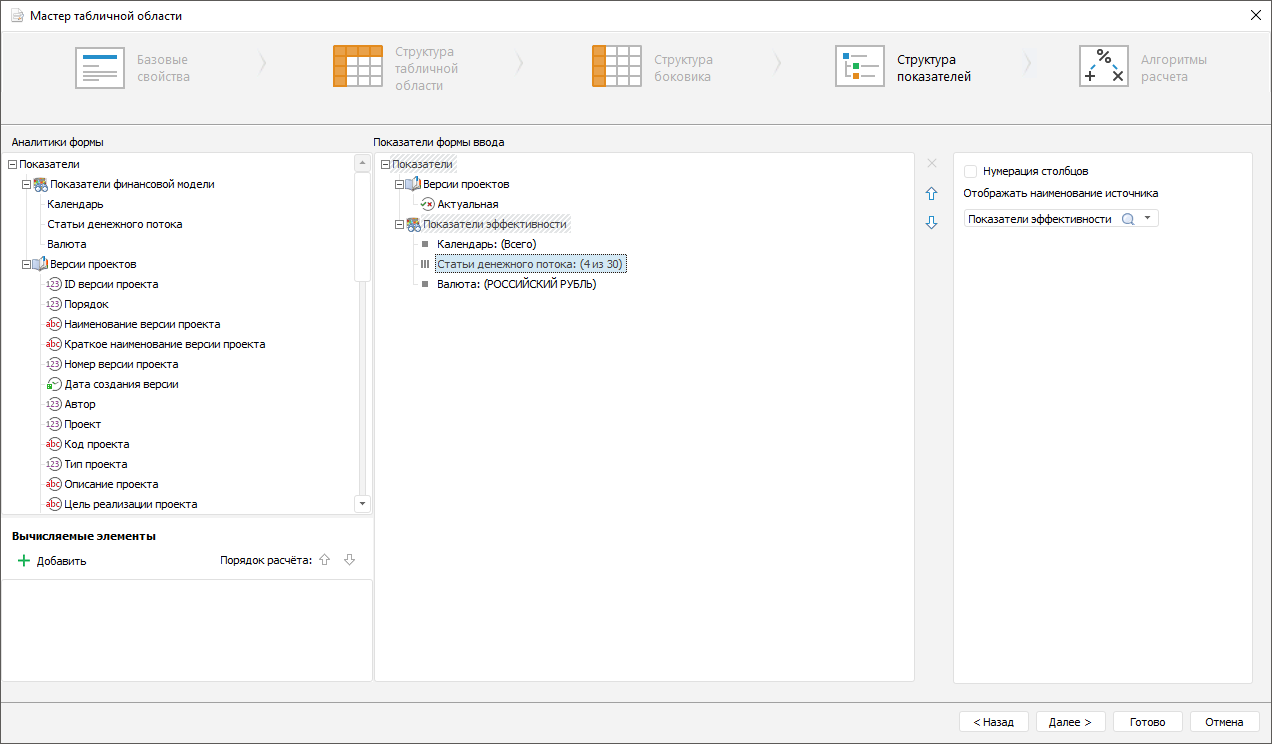Click marker icon of Статьи денежного потока (4 из 30)
This screenshot has width=1272, height=744.
424,264
